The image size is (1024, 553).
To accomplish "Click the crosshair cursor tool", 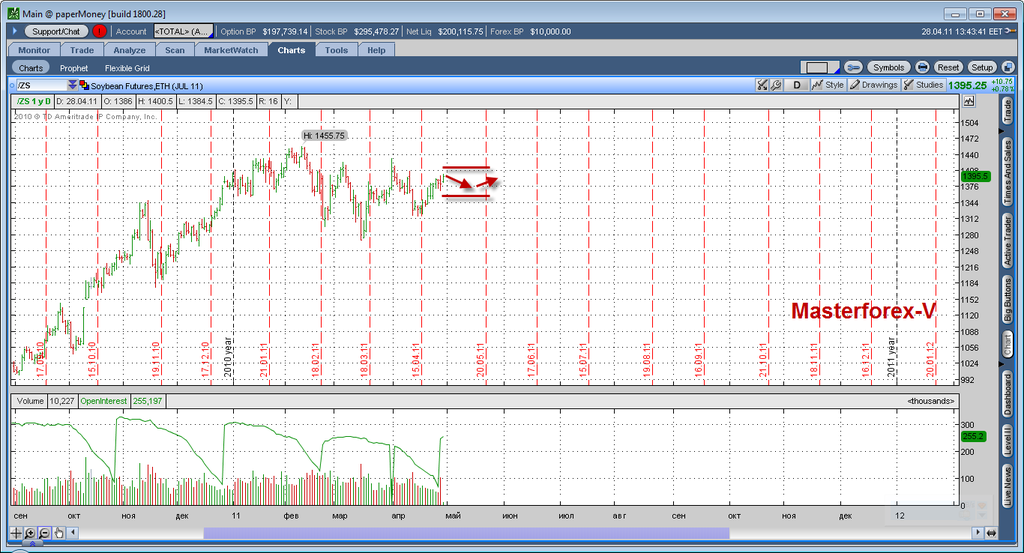I will point(16,533).
